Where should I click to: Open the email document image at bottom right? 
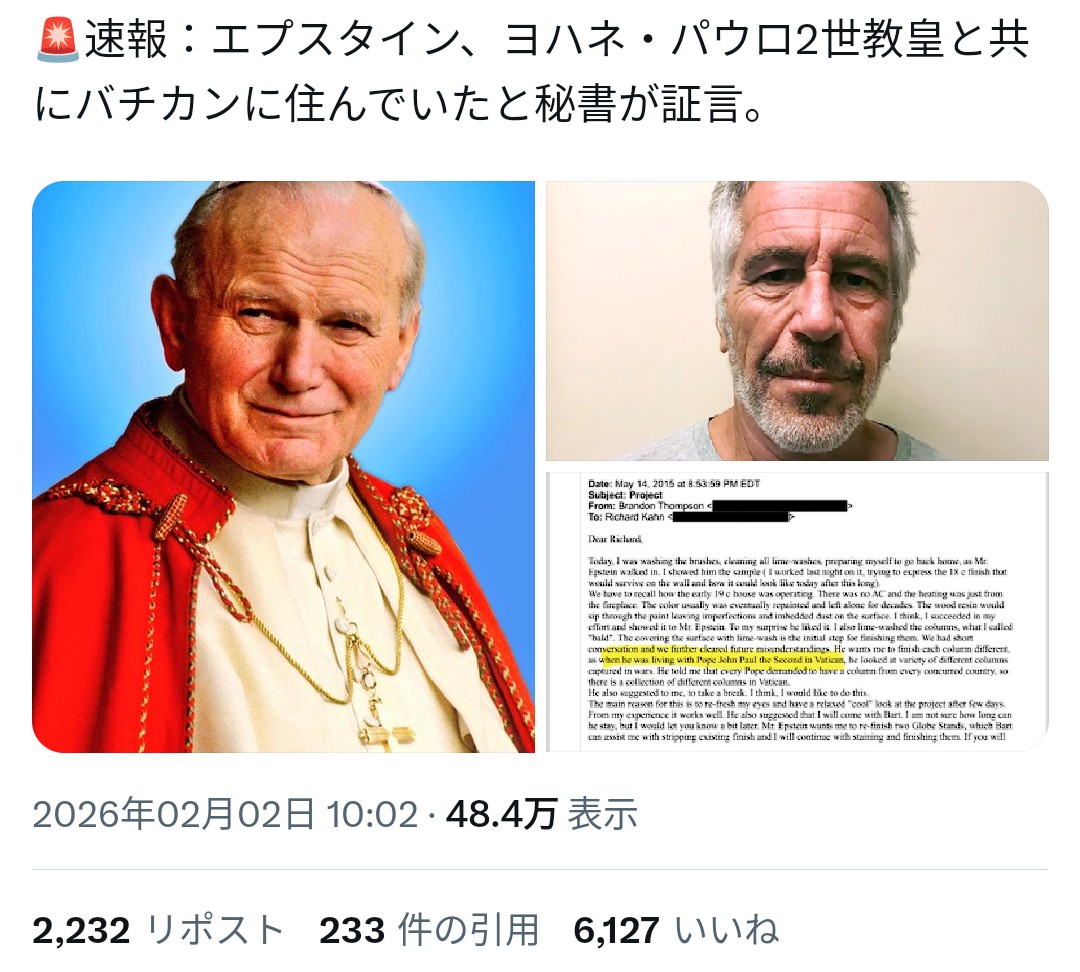coord(797,612)
